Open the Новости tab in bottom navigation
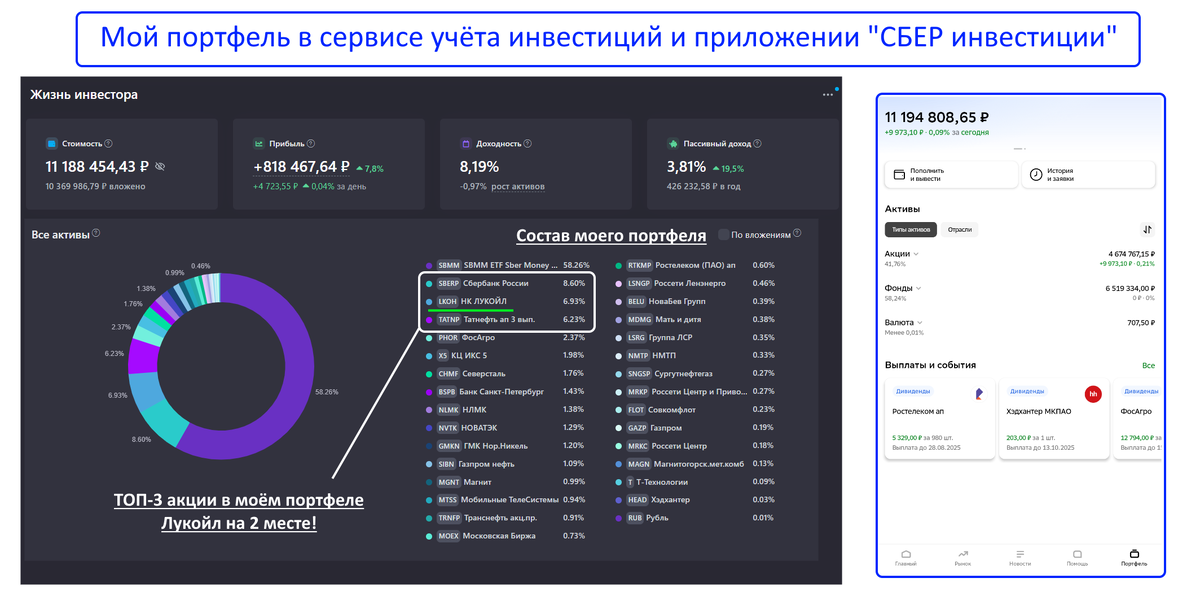Viewport: 1200px width, 604px height. point(1020,558)
